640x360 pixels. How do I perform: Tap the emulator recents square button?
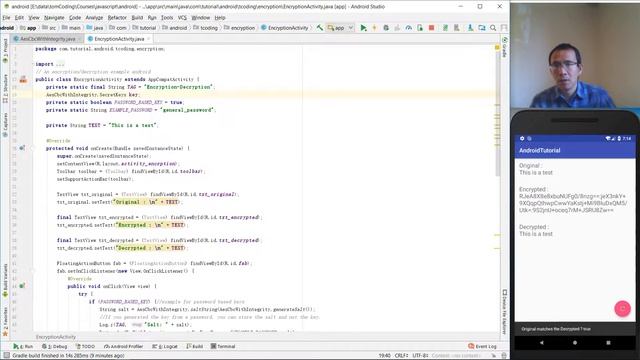608,343
